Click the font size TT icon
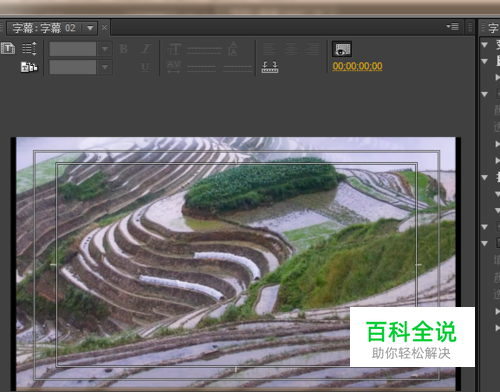Viewport: 500px width, 392px height. [174, 49]
